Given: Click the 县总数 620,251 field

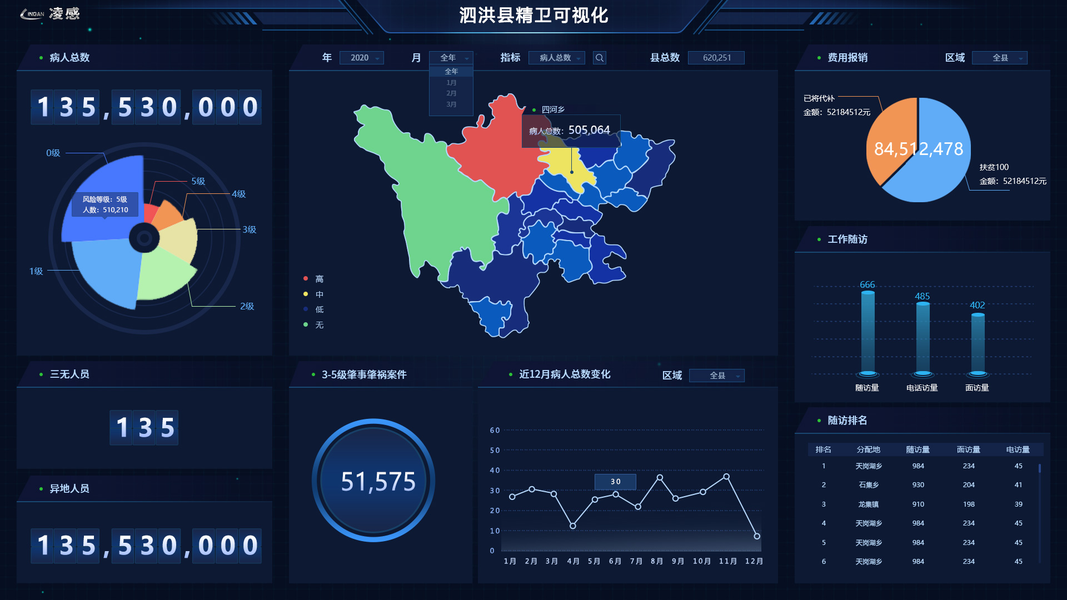Looking at the screenshot, I should pos(717,58).
